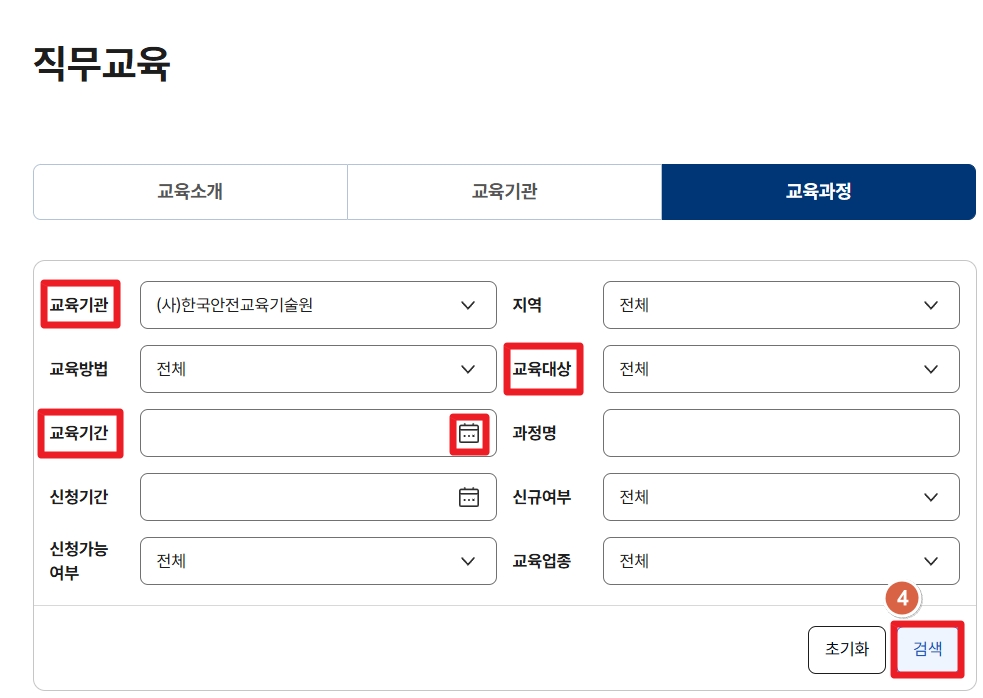Open the calendar picker for 신청기간

click(x=469, y=497)
